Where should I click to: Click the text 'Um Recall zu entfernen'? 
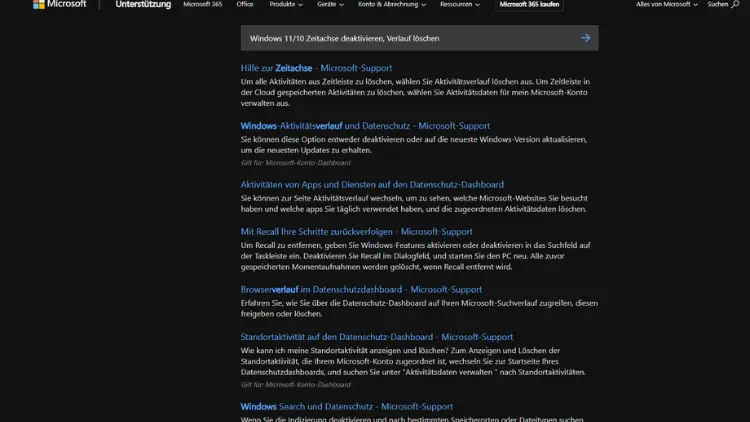pos(281,245)
